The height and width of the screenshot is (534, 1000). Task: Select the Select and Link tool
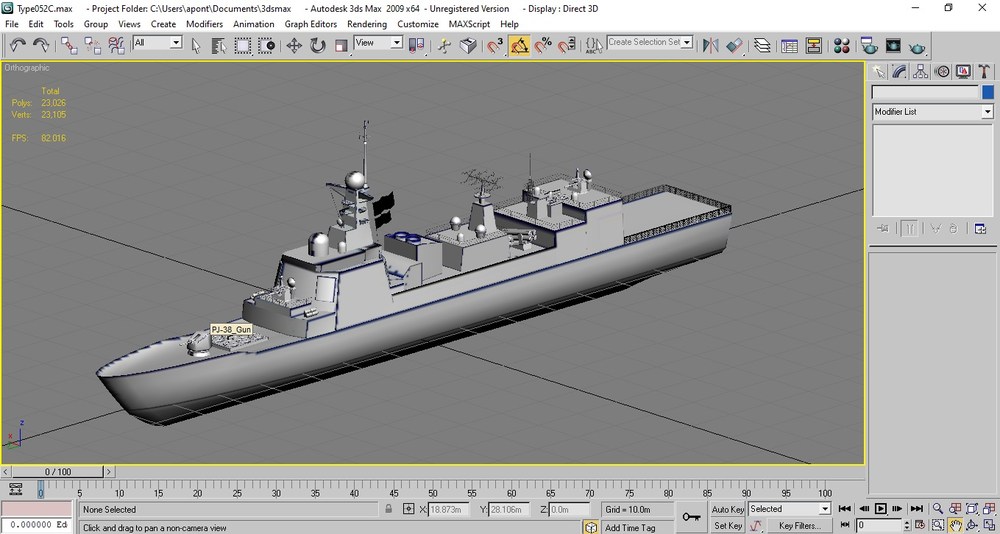[69, 45]
